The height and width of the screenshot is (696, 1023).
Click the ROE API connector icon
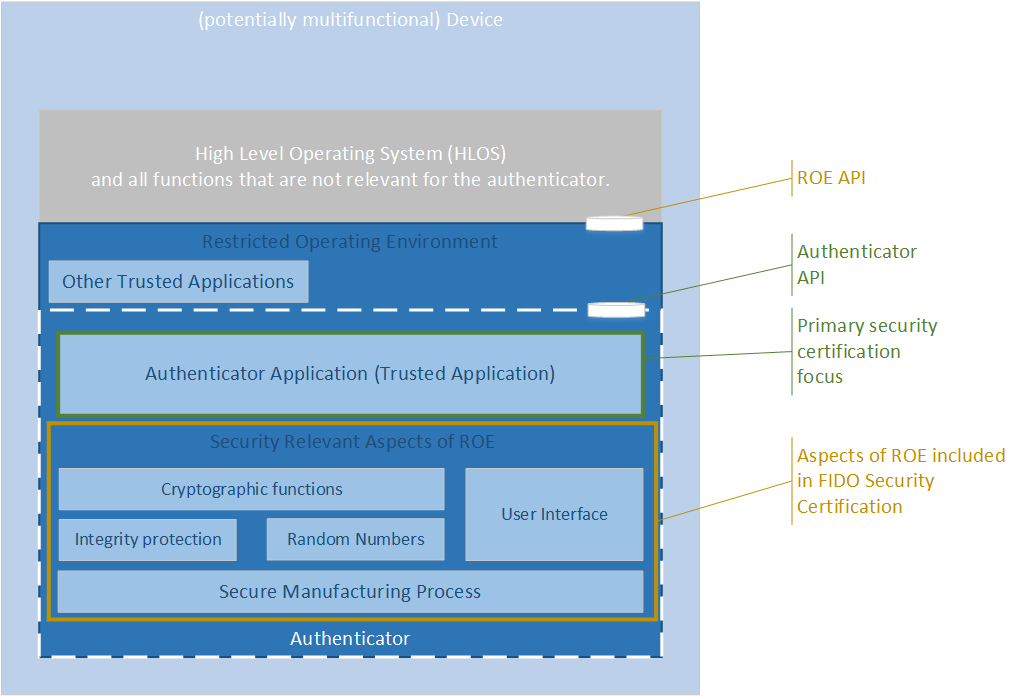point(613,222)
